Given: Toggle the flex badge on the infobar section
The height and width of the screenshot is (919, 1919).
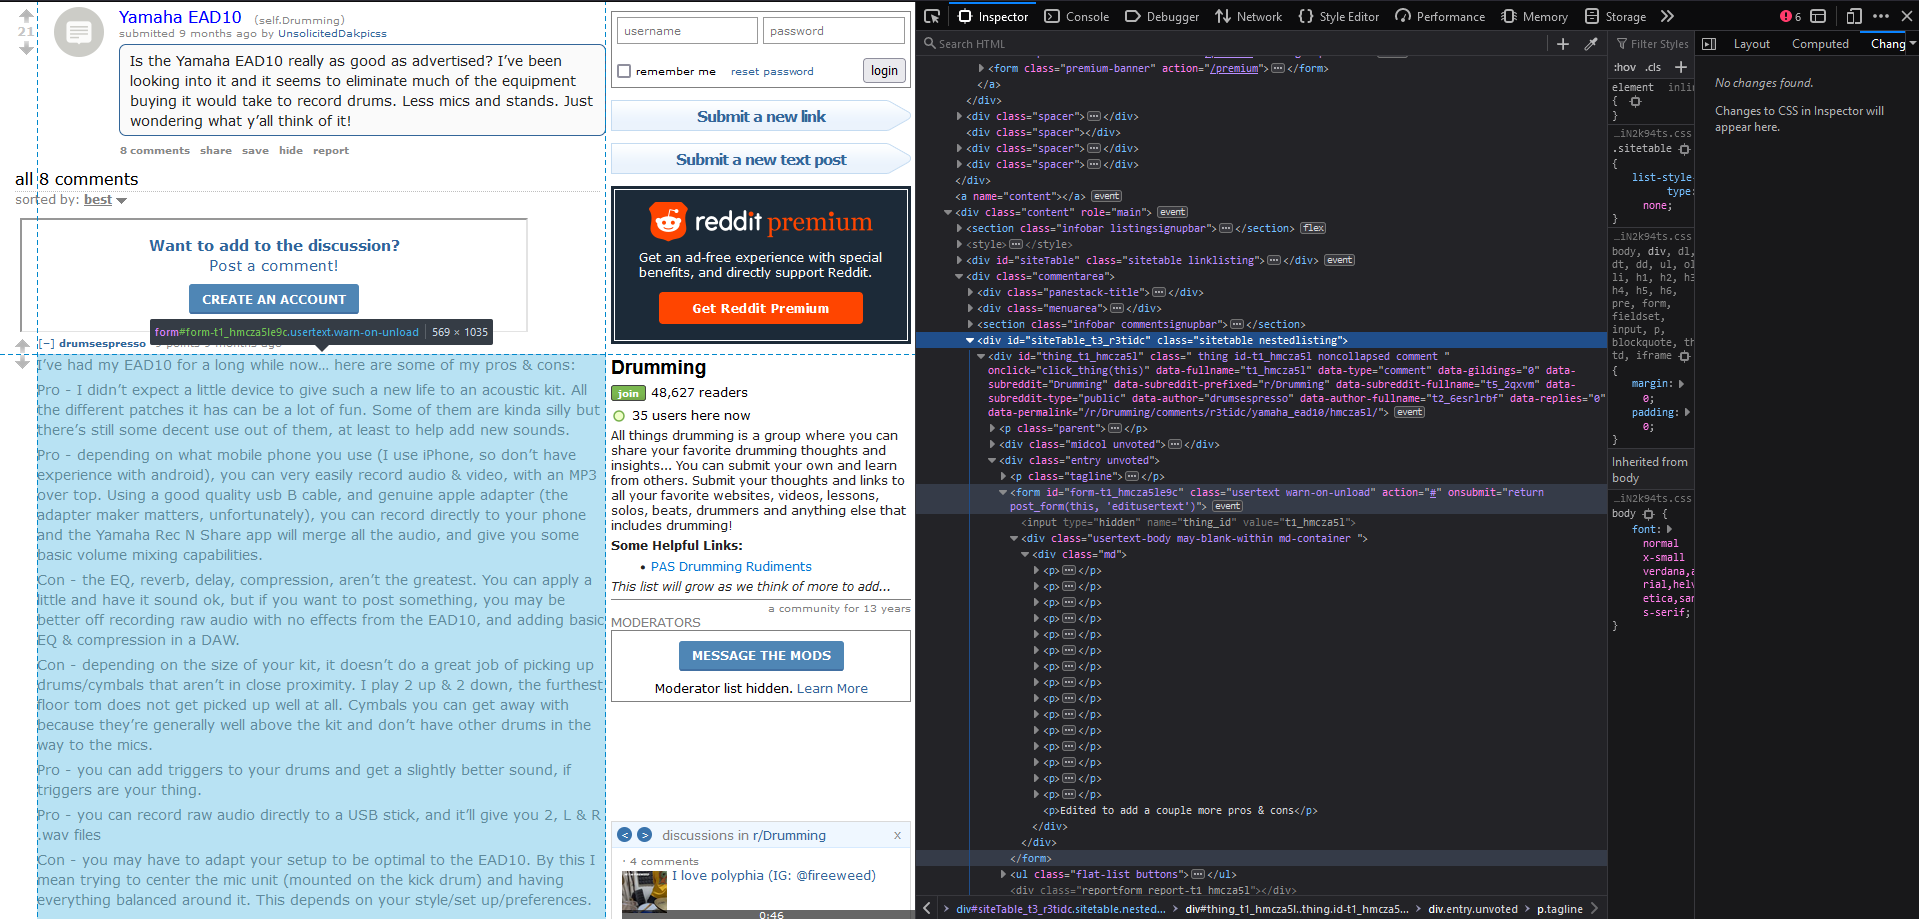Looking at the screenshot, I should click(x=1313, y=227).
